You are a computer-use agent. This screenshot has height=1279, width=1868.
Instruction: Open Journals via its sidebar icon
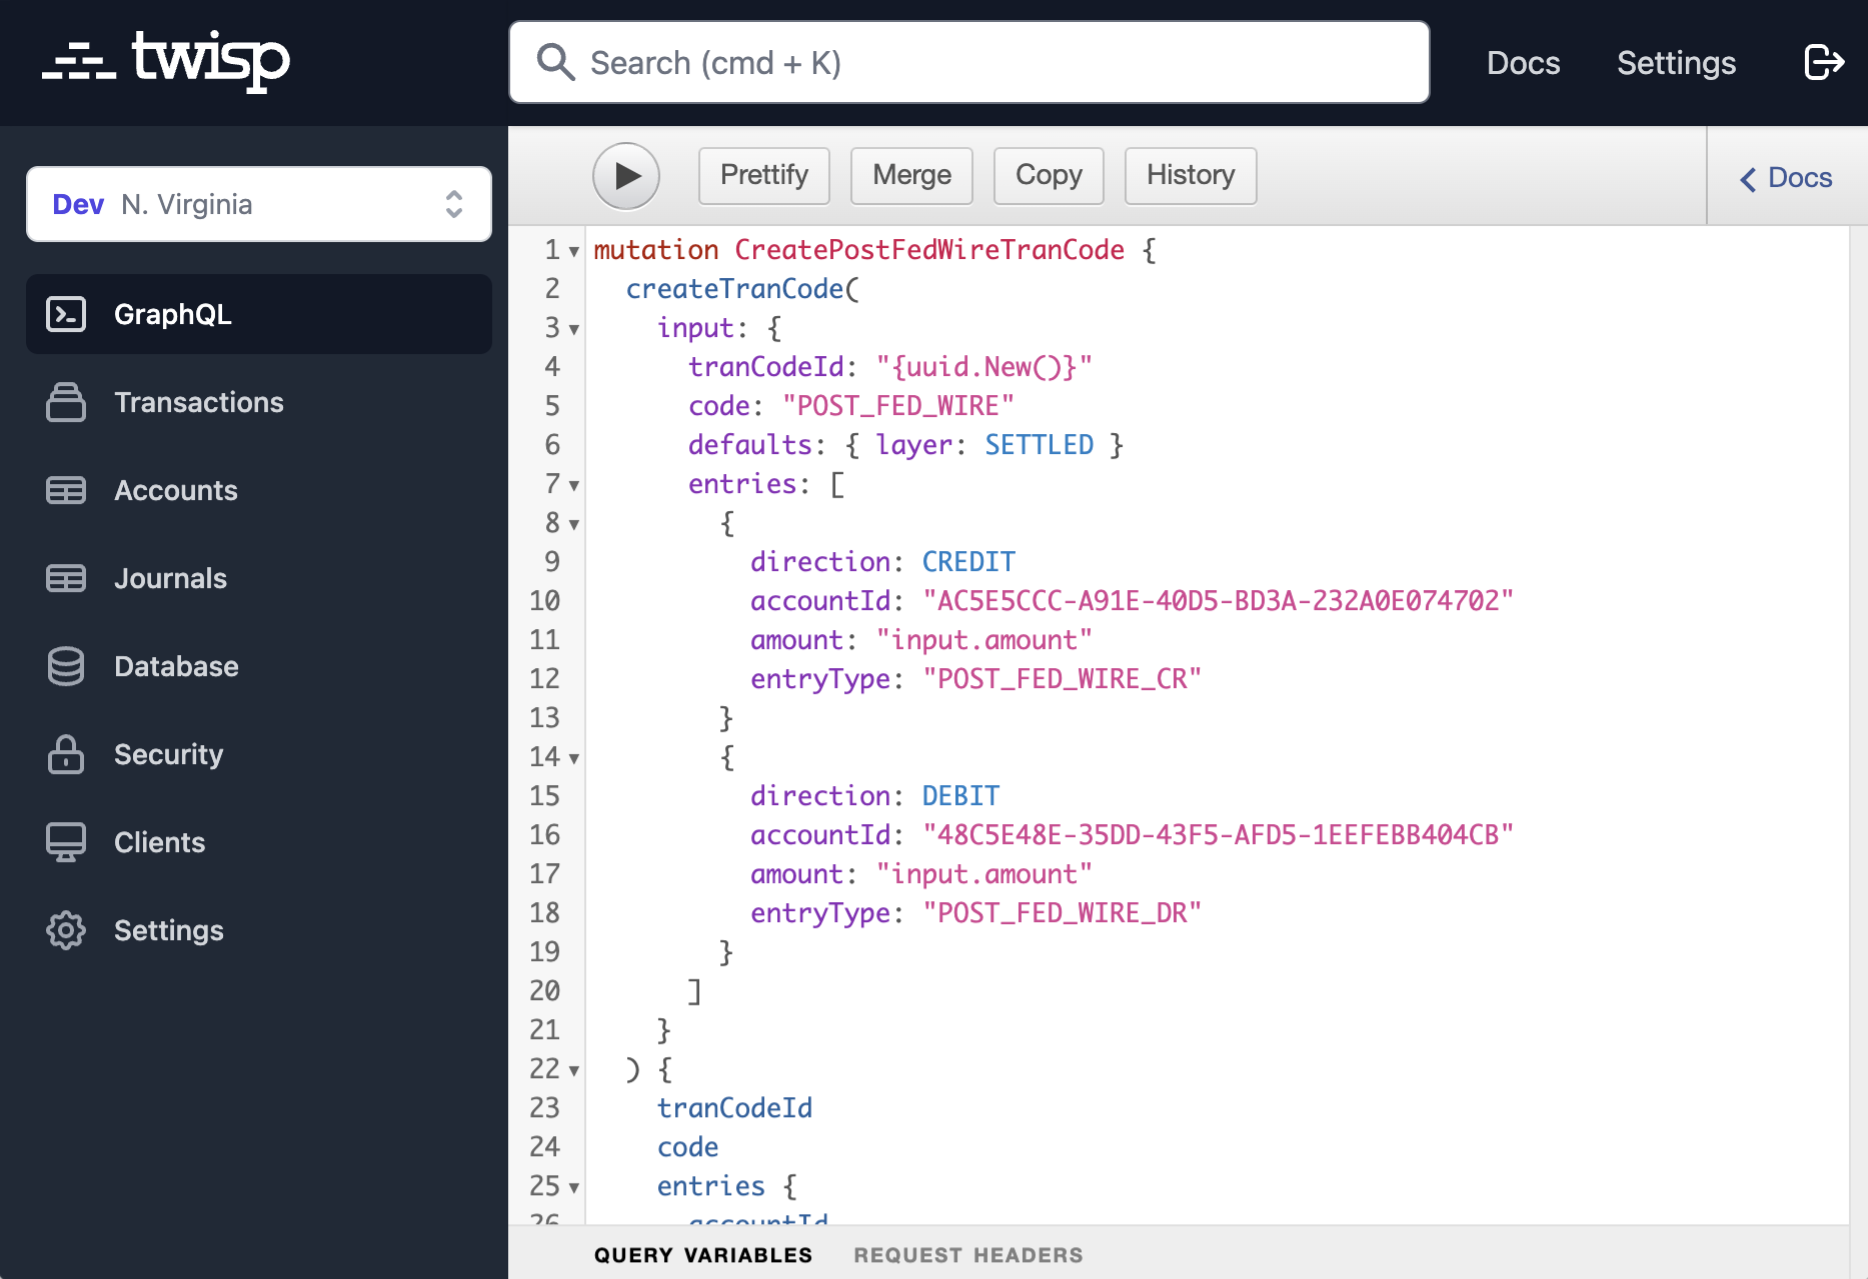(66, 578)
